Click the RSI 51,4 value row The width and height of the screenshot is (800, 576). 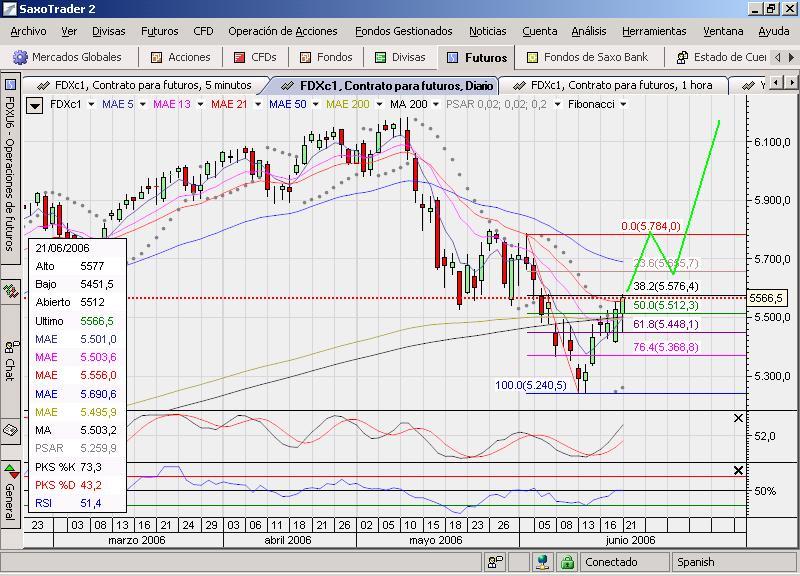click(77, 504)
